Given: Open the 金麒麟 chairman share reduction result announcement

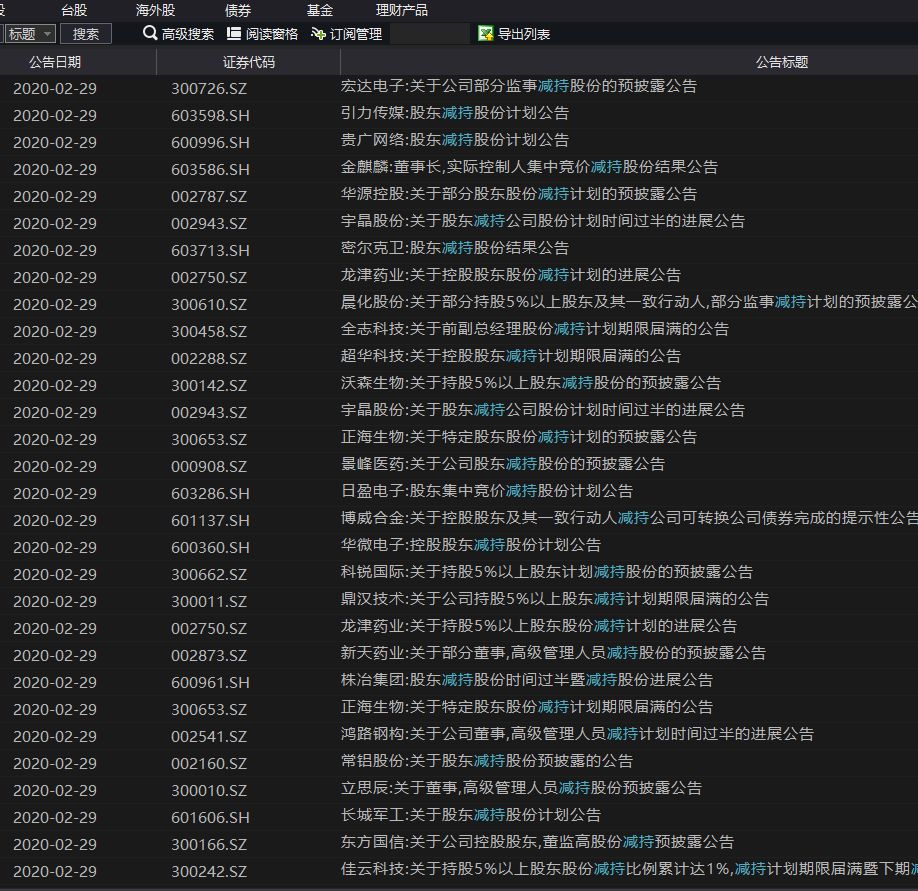Looking at the screenshot, I should pyautogui.click(x=529, y=167).
